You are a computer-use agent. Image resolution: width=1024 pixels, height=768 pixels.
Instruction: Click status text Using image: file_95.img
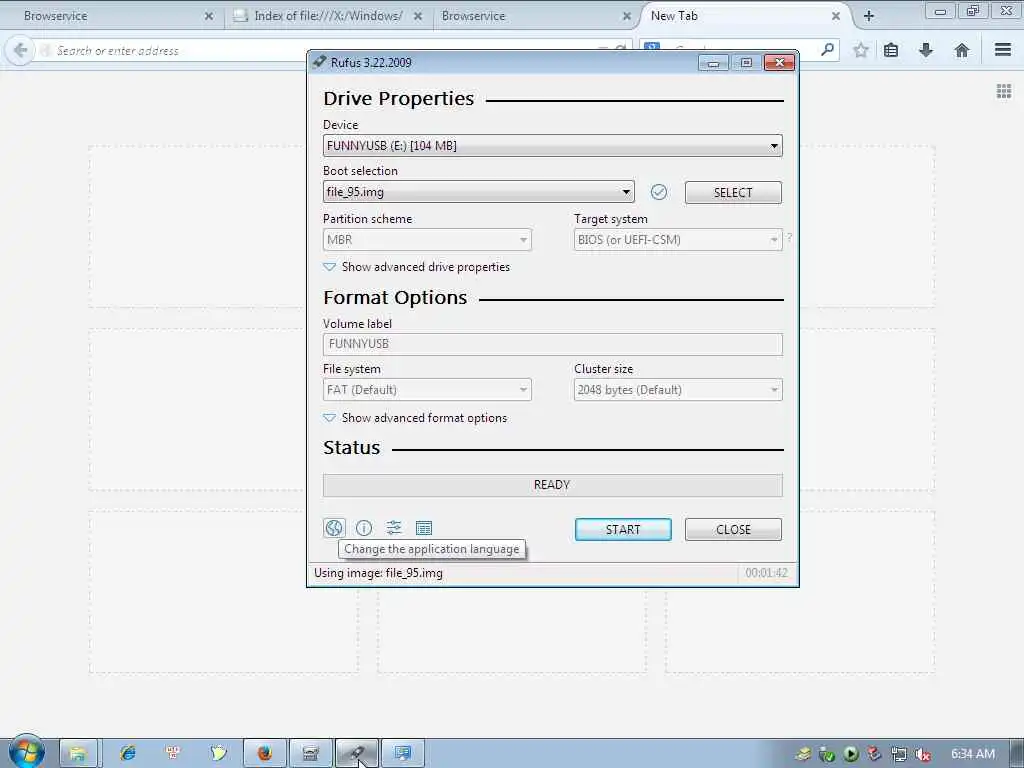[x=379, y=573]
